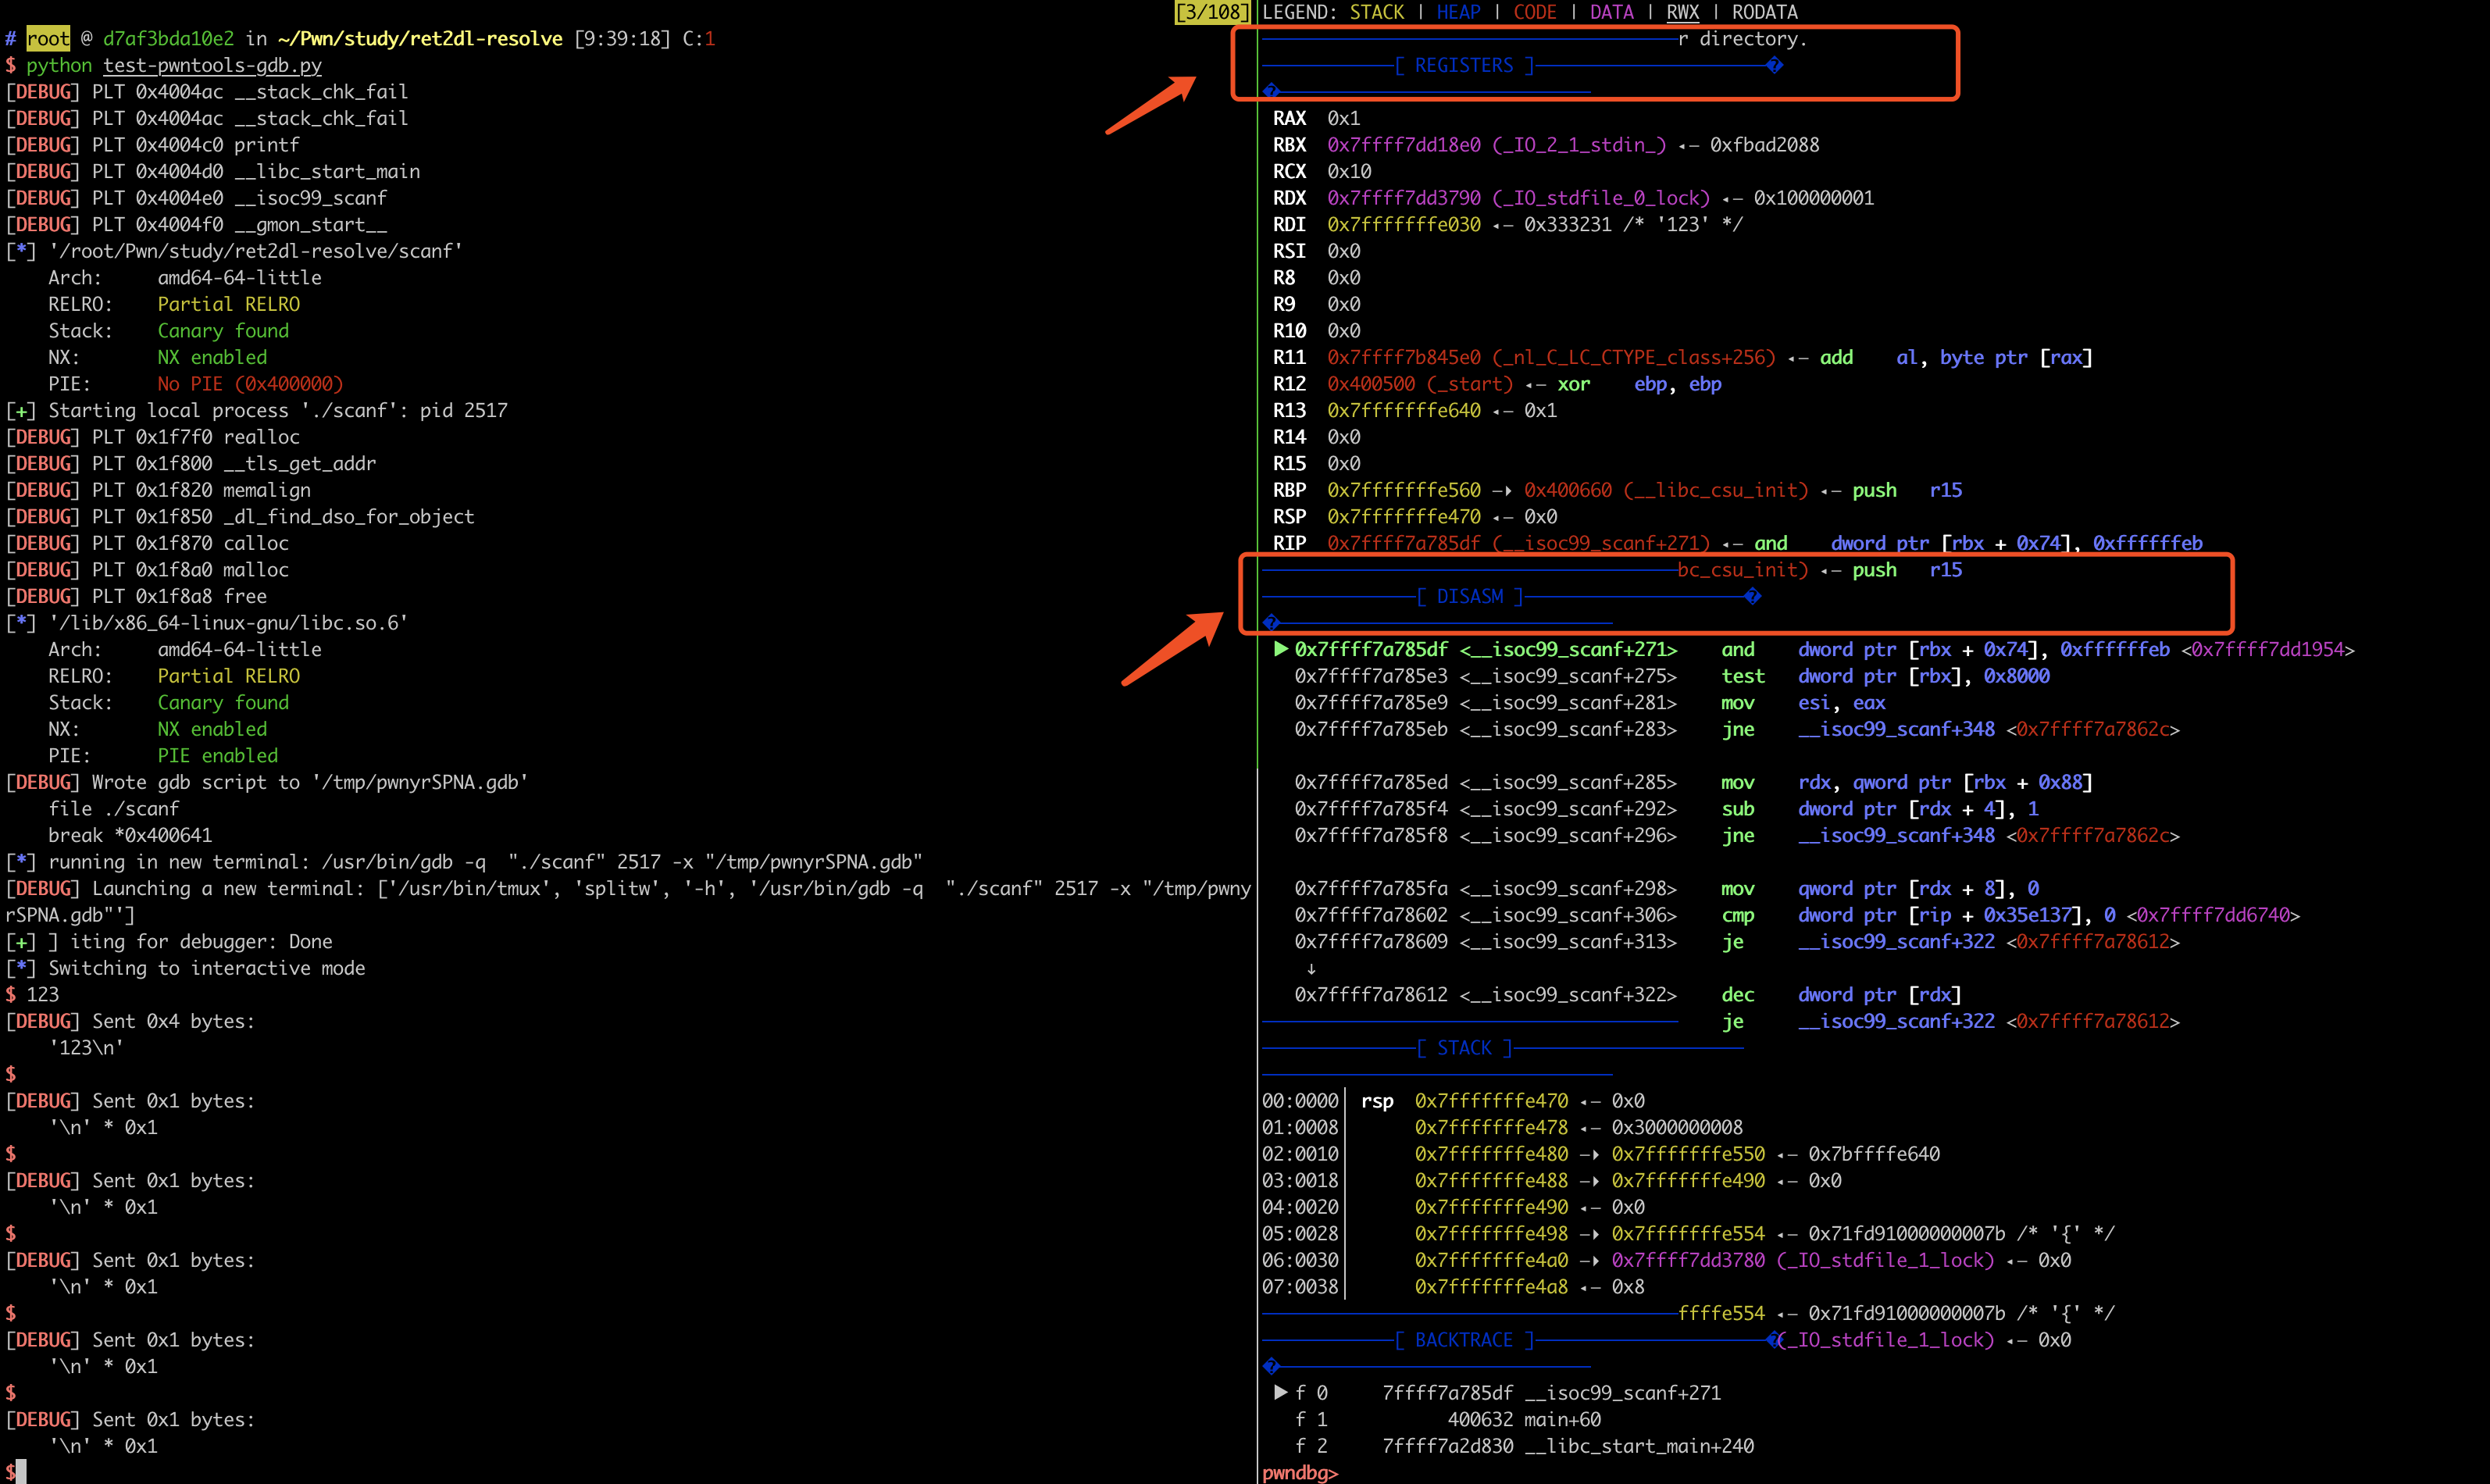Click backtrace frame f 0 __isoc99_scanf+271
The width and height of the screenshot is (2490, 1484).
click(1497, 1392)
